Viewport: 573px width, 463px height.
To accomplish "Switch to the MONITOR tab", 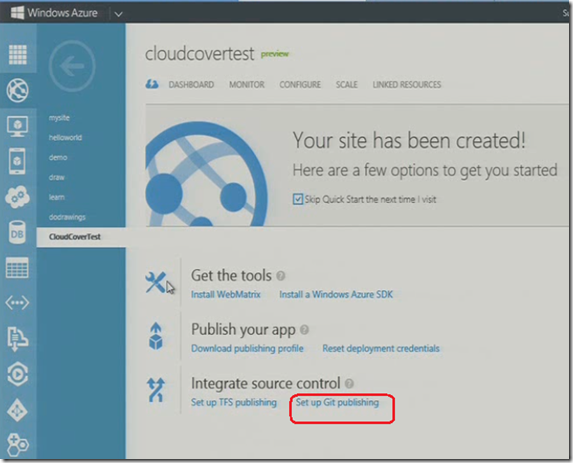I will coord(247,84).
